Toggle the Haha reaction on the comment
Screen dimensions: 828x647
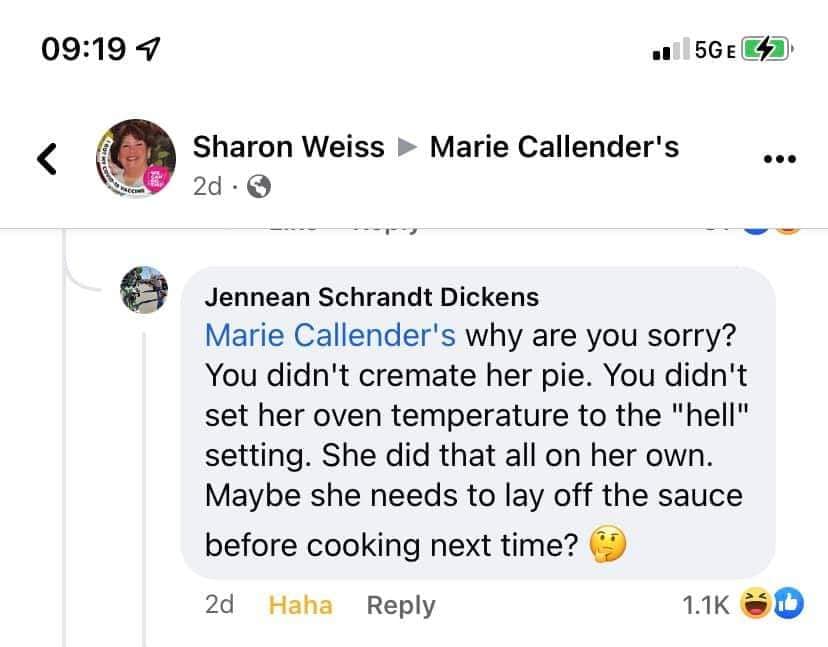coord(300,605)
